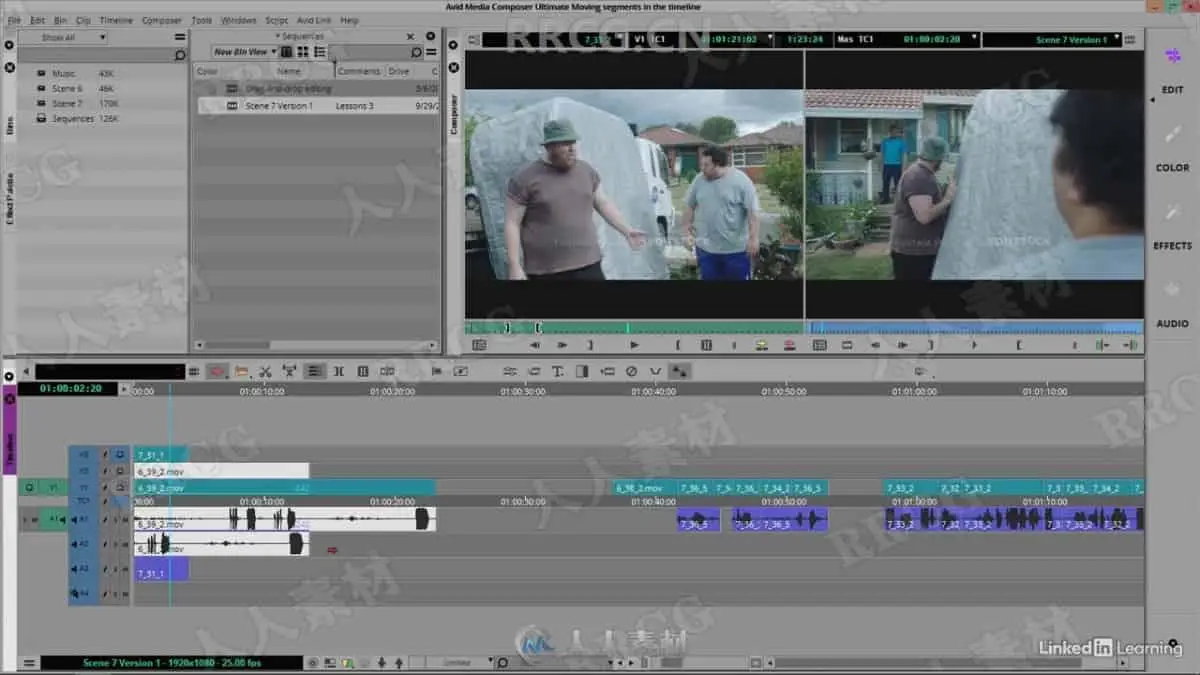Click the bin container search magnifier
Screen dimensions: 1200x675
(x=180, y=55)
